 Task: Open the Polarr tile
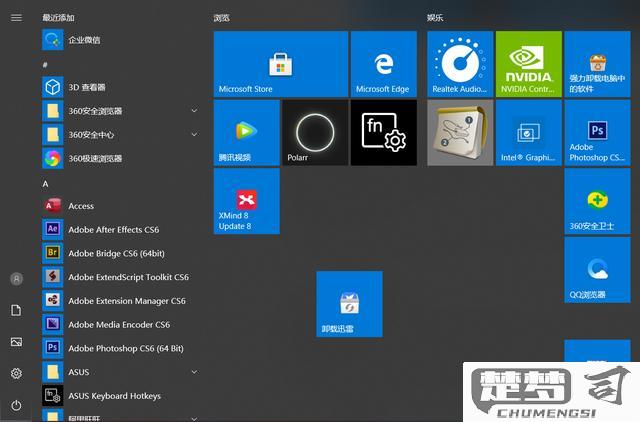coord(315,133)
